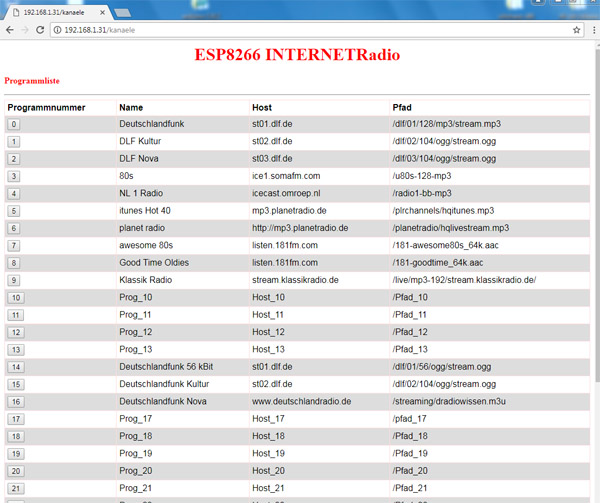
Task: Select program 3 button for 80s
Action: pos(14,176)
